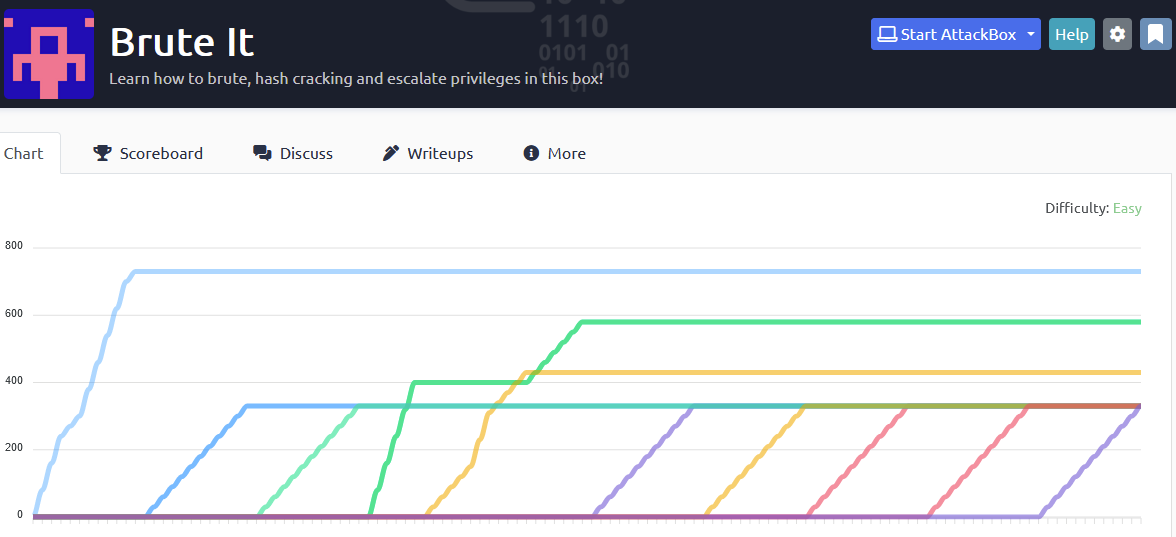
Task: Open the More tab
Action: [x=554, y=154]
